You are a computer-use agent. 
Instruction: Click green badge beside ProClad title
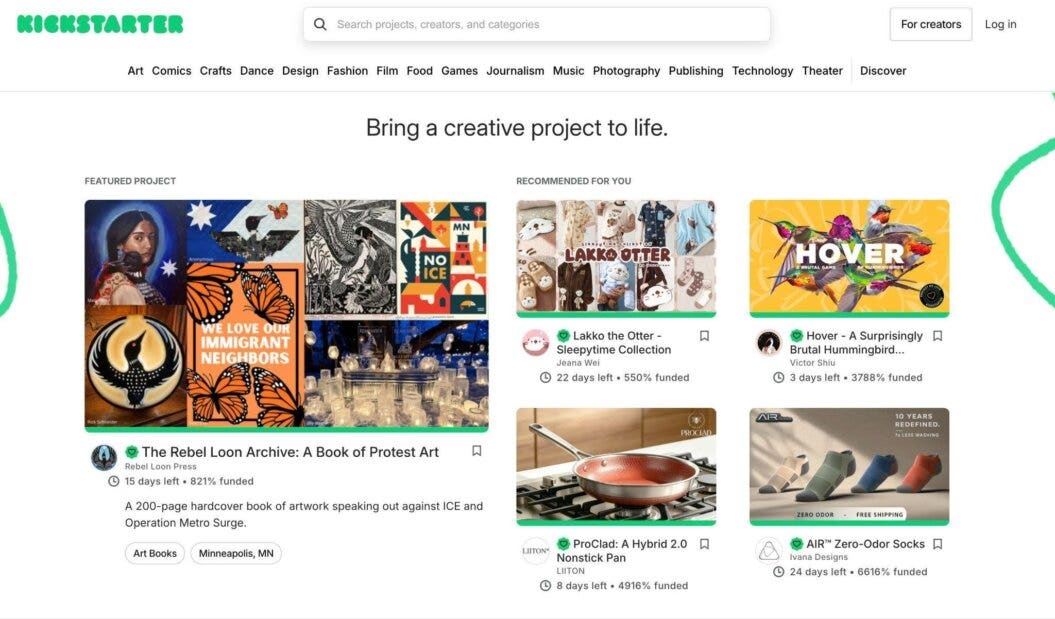[563, 544]
